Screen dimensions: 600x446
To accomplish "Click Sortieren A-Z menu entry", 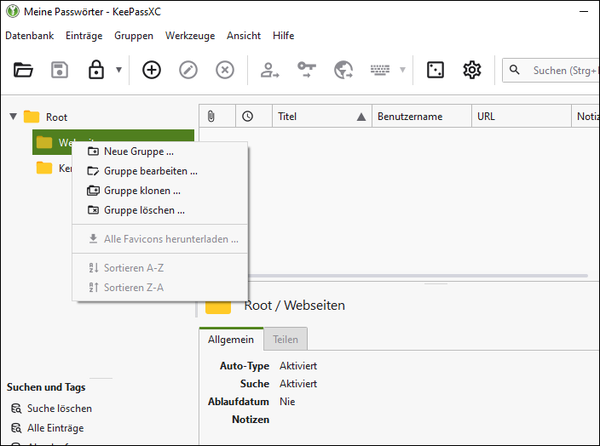I will (160, 268).
